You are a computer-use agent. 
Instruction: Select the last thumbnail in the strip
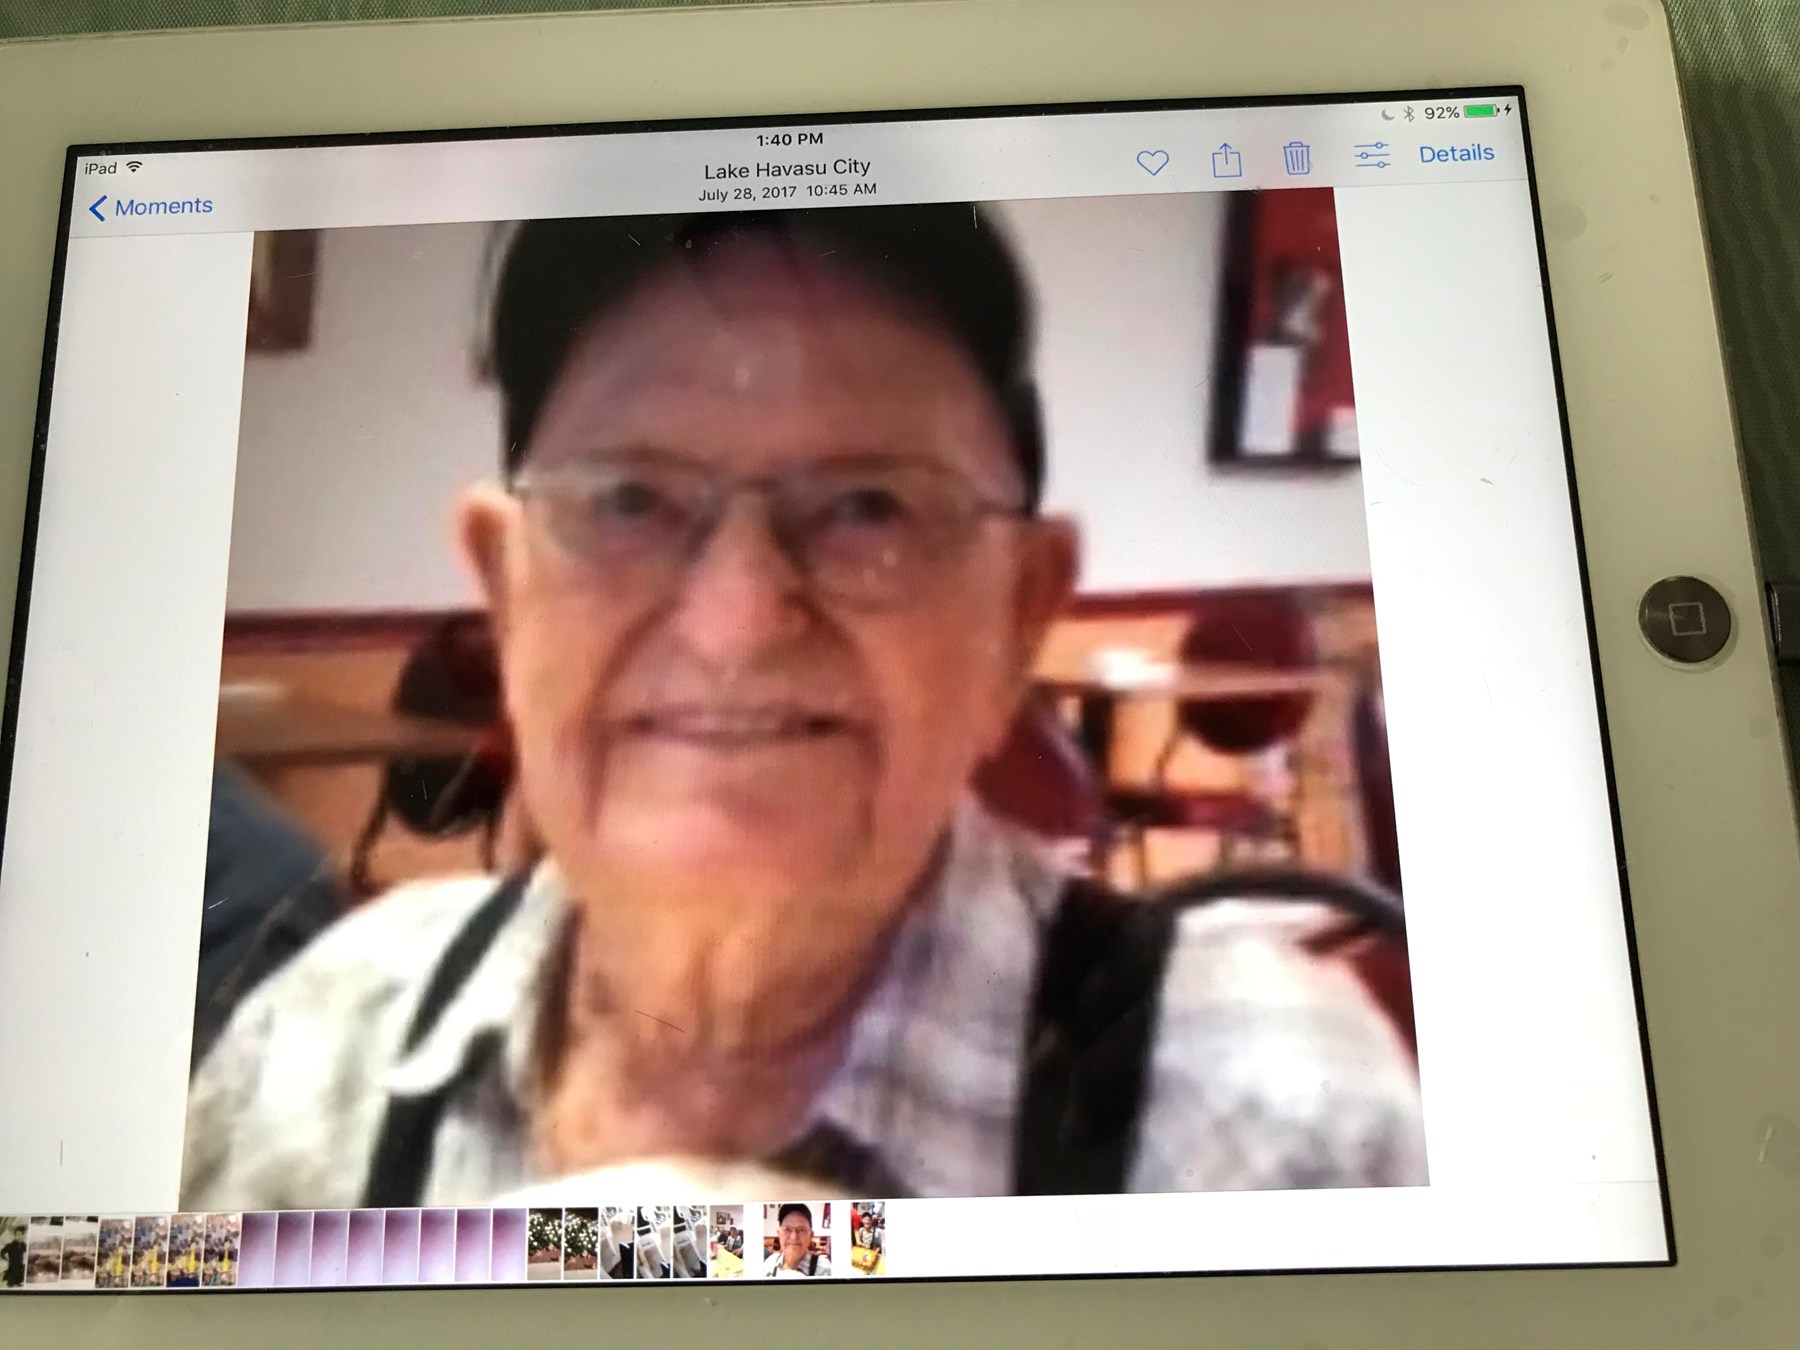tap(868, 1238)
